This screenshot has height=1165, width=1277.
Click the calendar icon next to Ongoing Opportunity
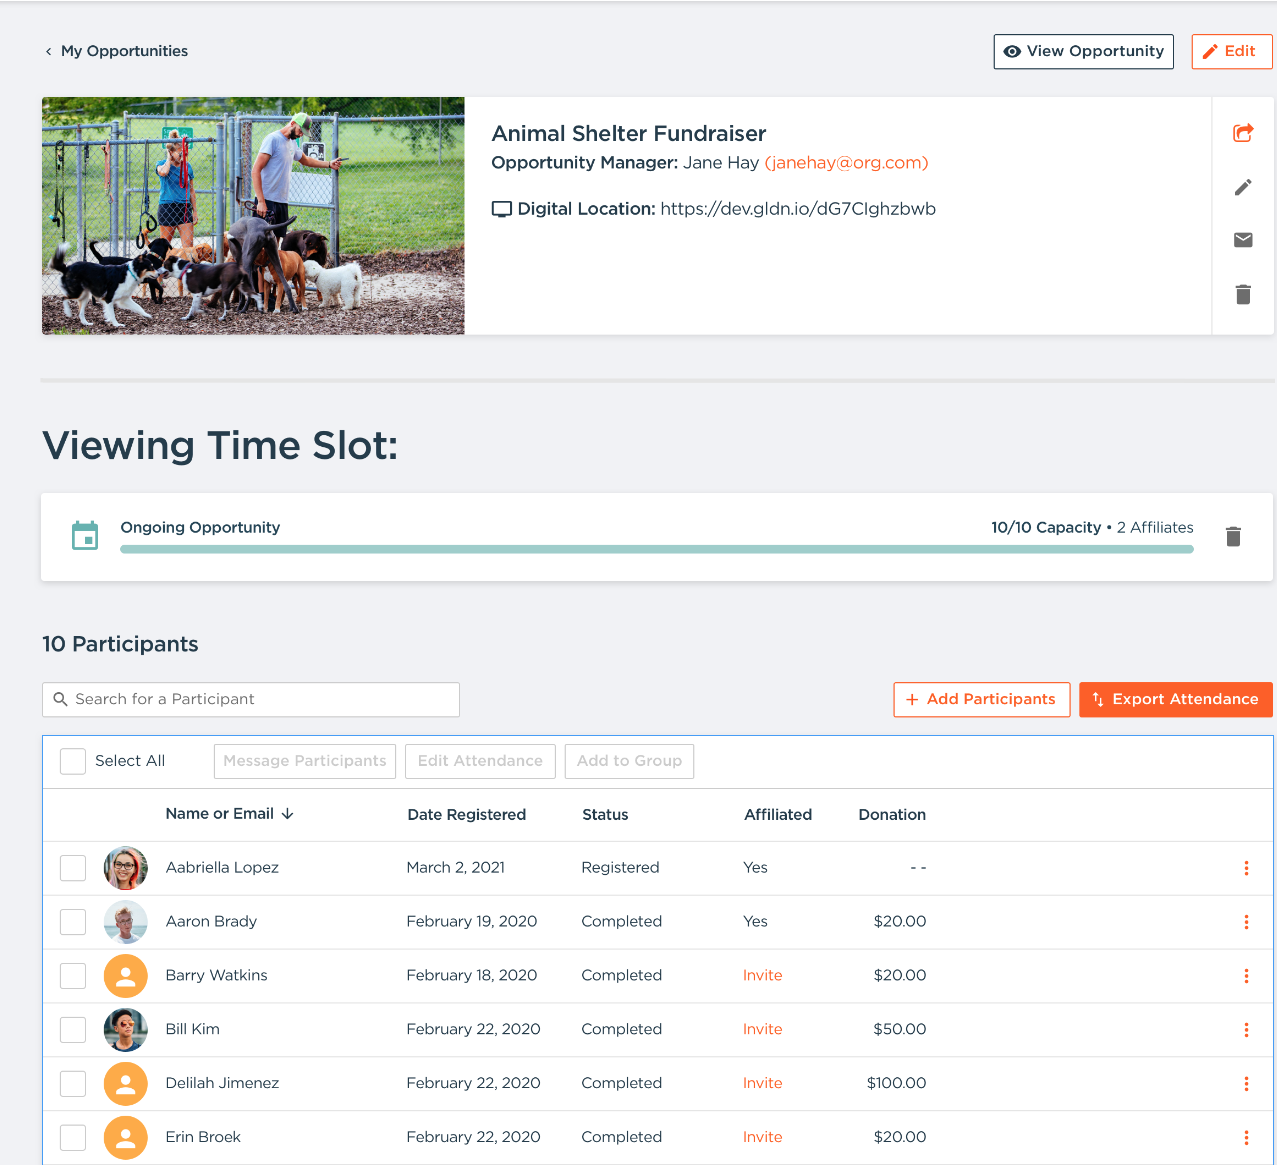[85, 535]
